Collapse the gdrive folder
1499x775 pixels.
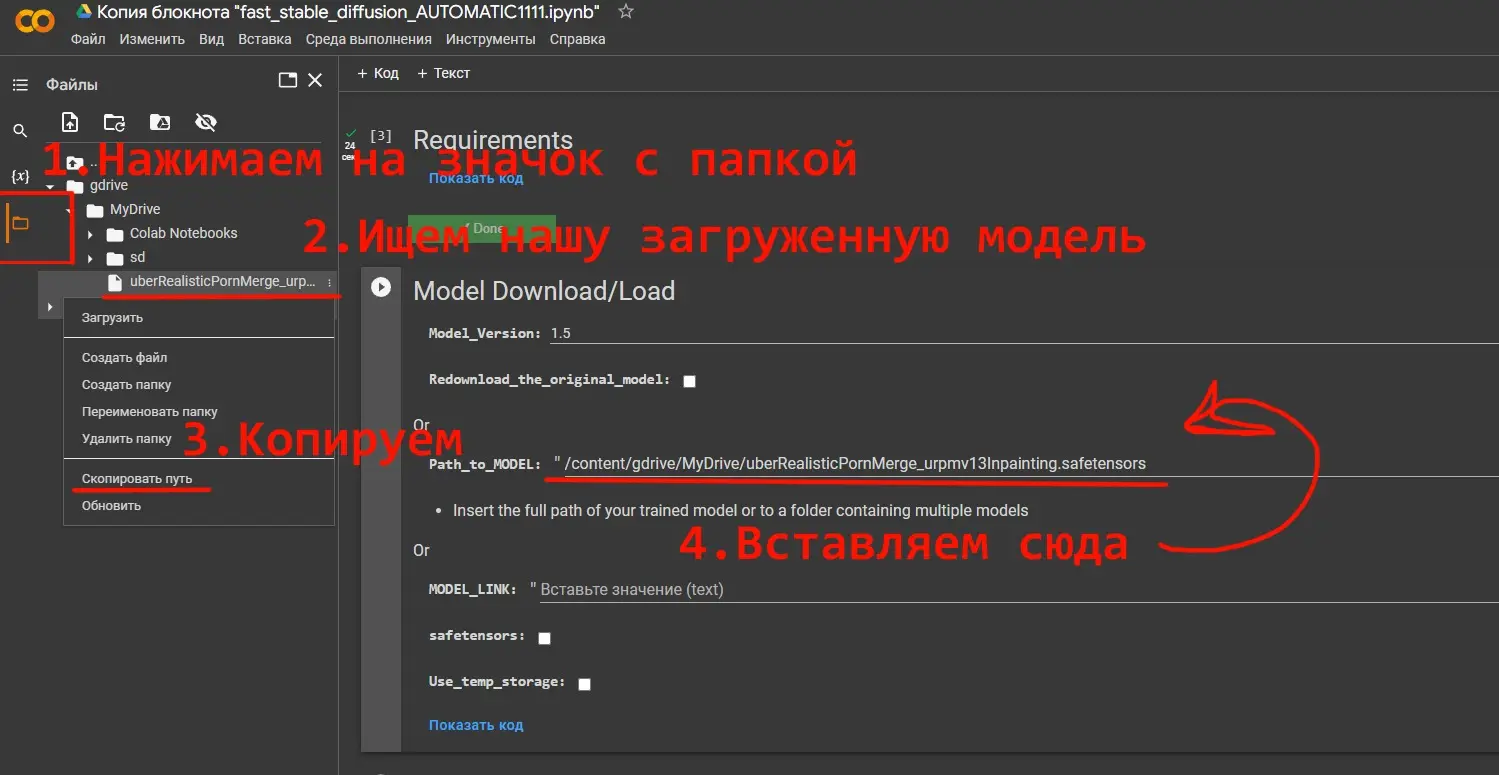point(50,186)
